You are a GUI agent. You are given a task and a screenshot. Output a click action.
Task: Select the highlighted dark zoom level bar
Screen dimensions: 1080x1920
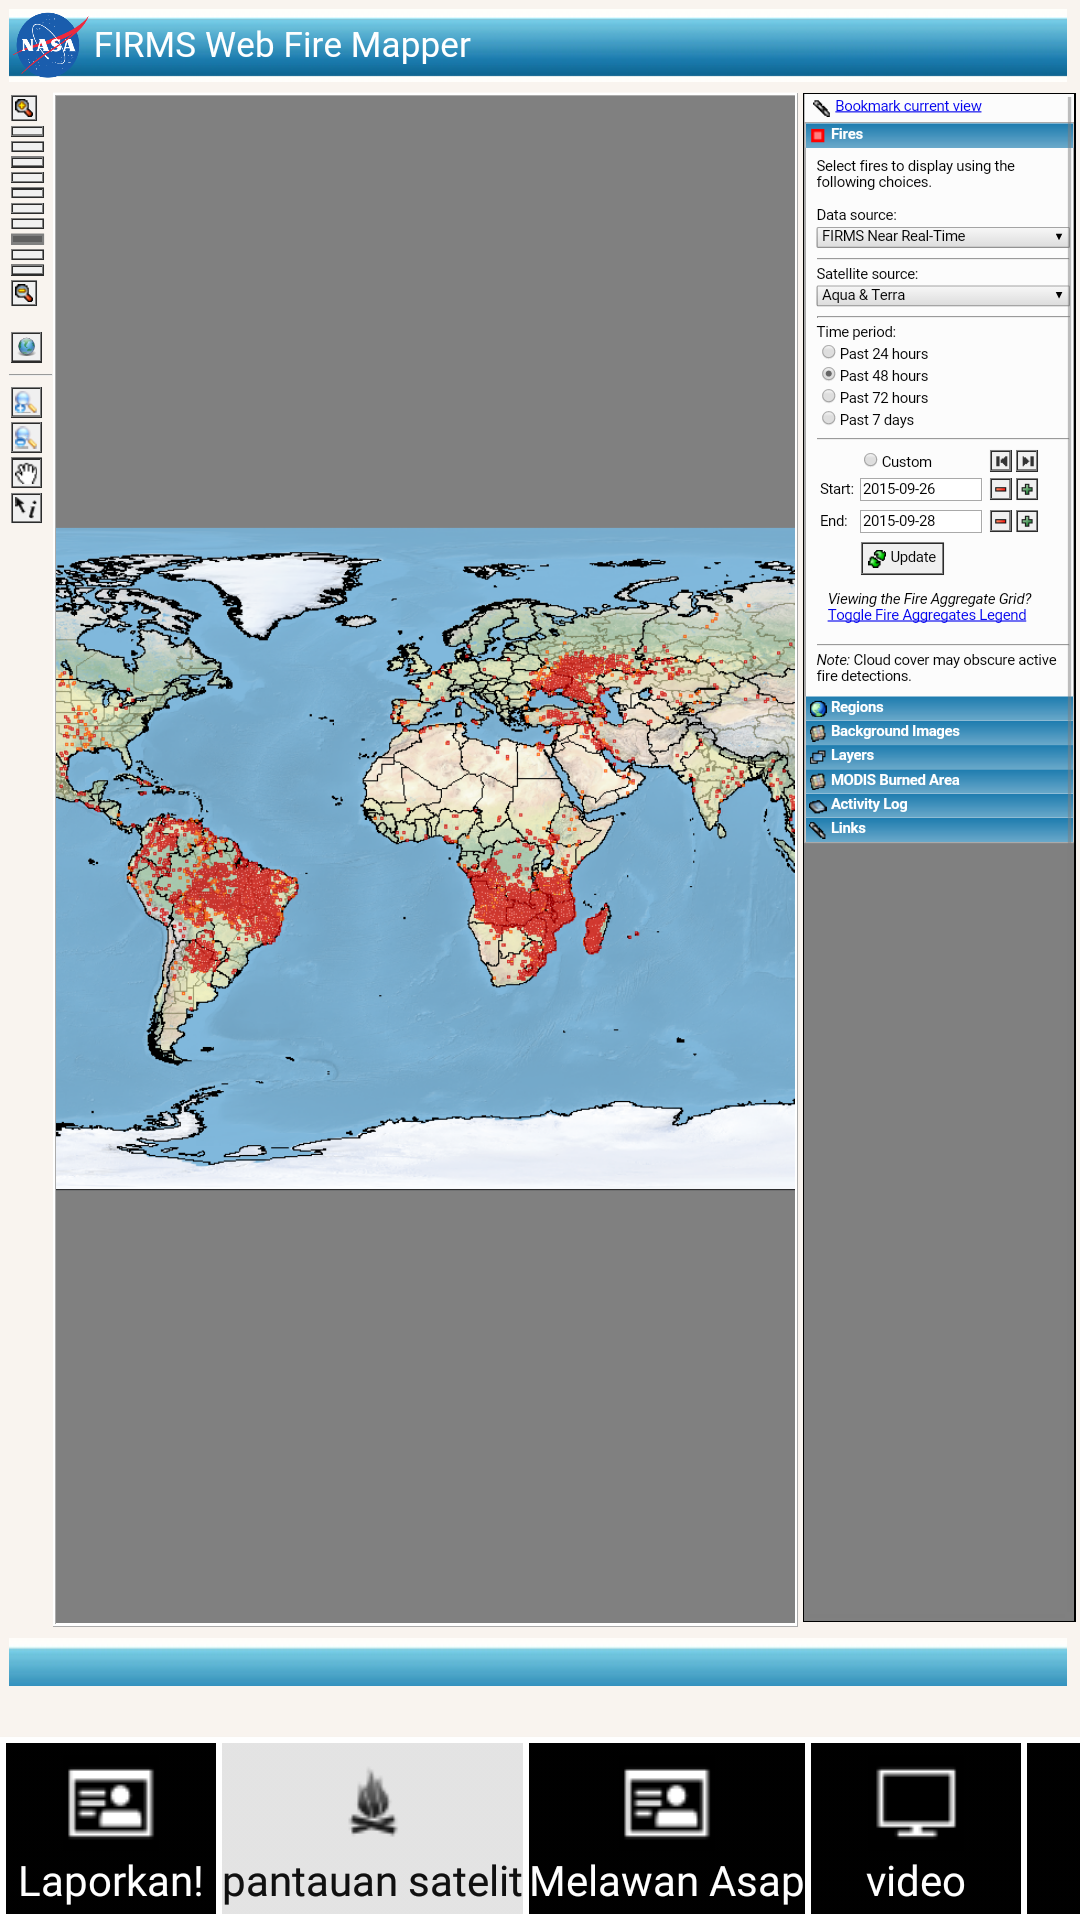click(27, 239)
